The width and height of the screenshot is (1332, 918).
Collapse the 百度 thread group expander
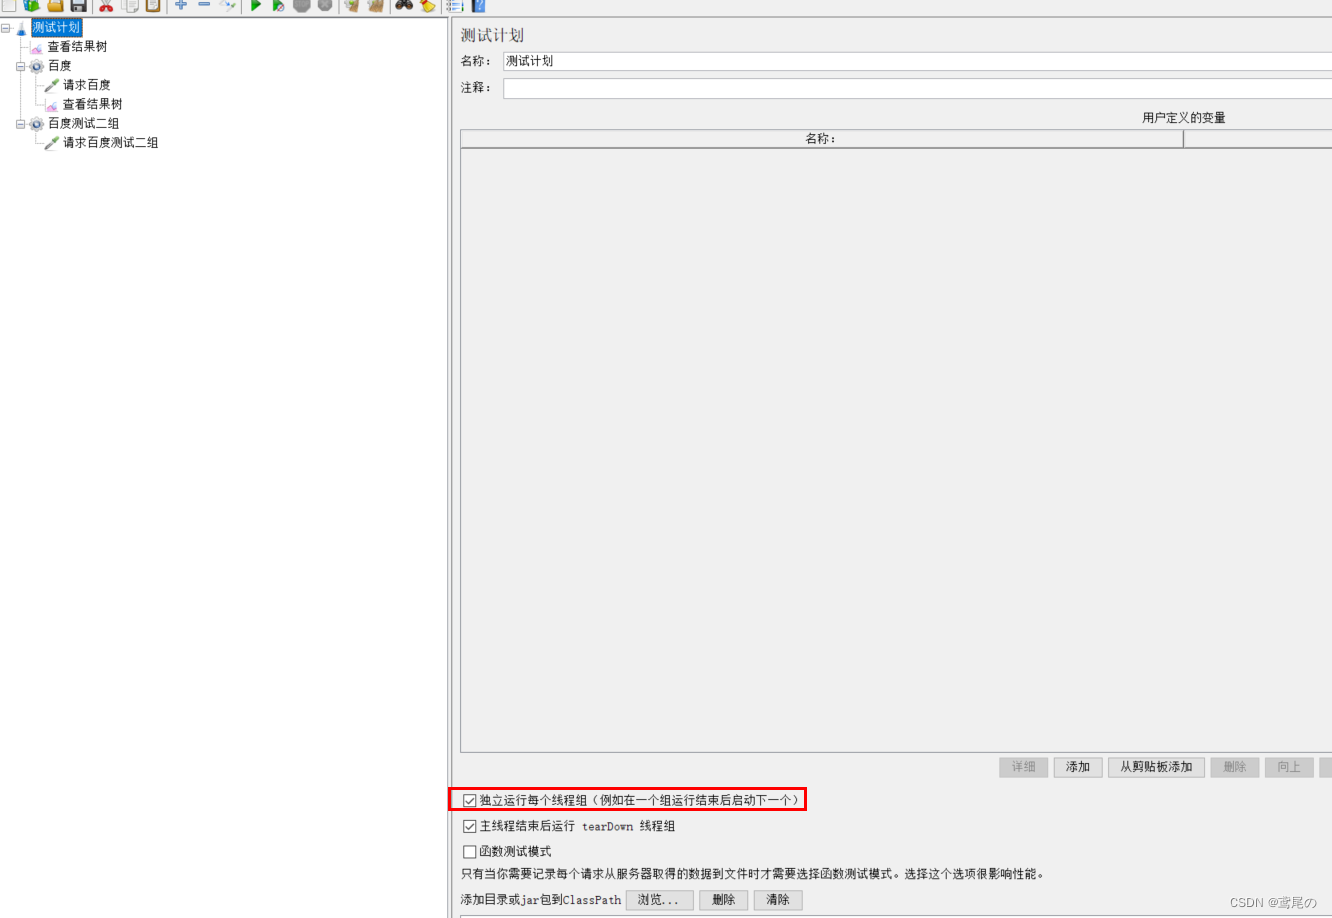(21, 66)
